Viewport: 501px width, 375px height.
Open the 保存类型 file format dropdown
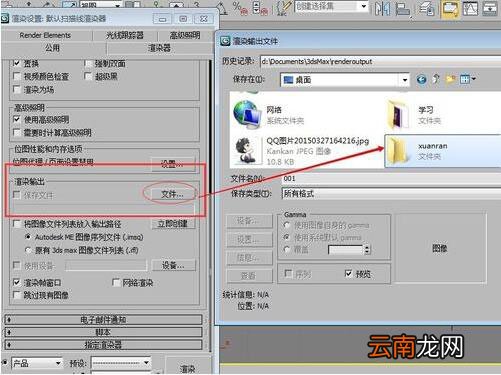click(391, 193)
